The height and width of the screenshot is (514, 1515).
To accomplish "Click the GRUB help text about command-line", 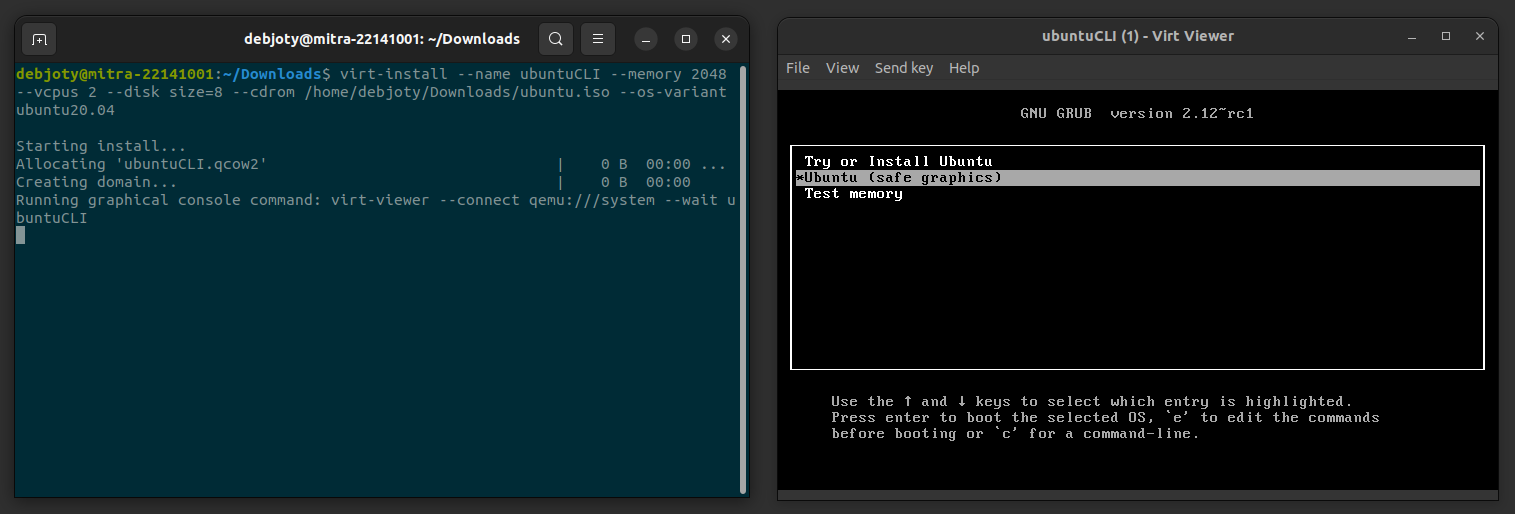I will pyautogui.click(x=1015, y=433).
